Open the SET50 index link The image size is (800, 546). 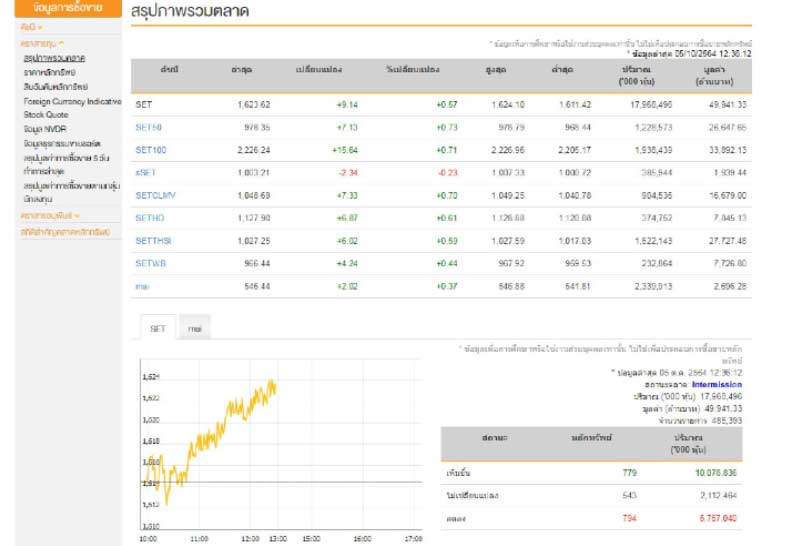(x=149, y=127)
